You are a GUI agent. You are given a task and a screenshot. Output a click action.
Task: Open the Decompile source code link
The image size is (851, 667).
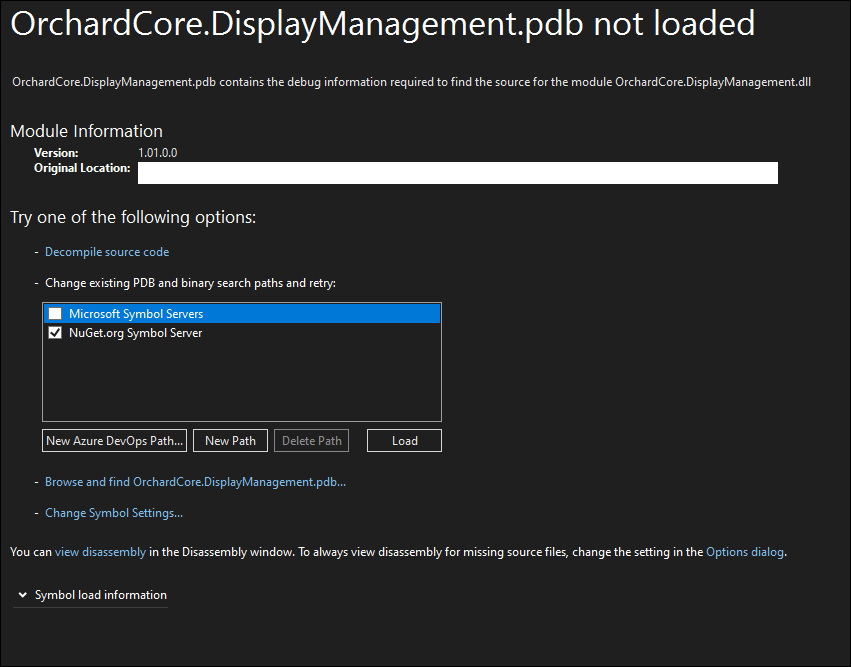pos(106,251)
